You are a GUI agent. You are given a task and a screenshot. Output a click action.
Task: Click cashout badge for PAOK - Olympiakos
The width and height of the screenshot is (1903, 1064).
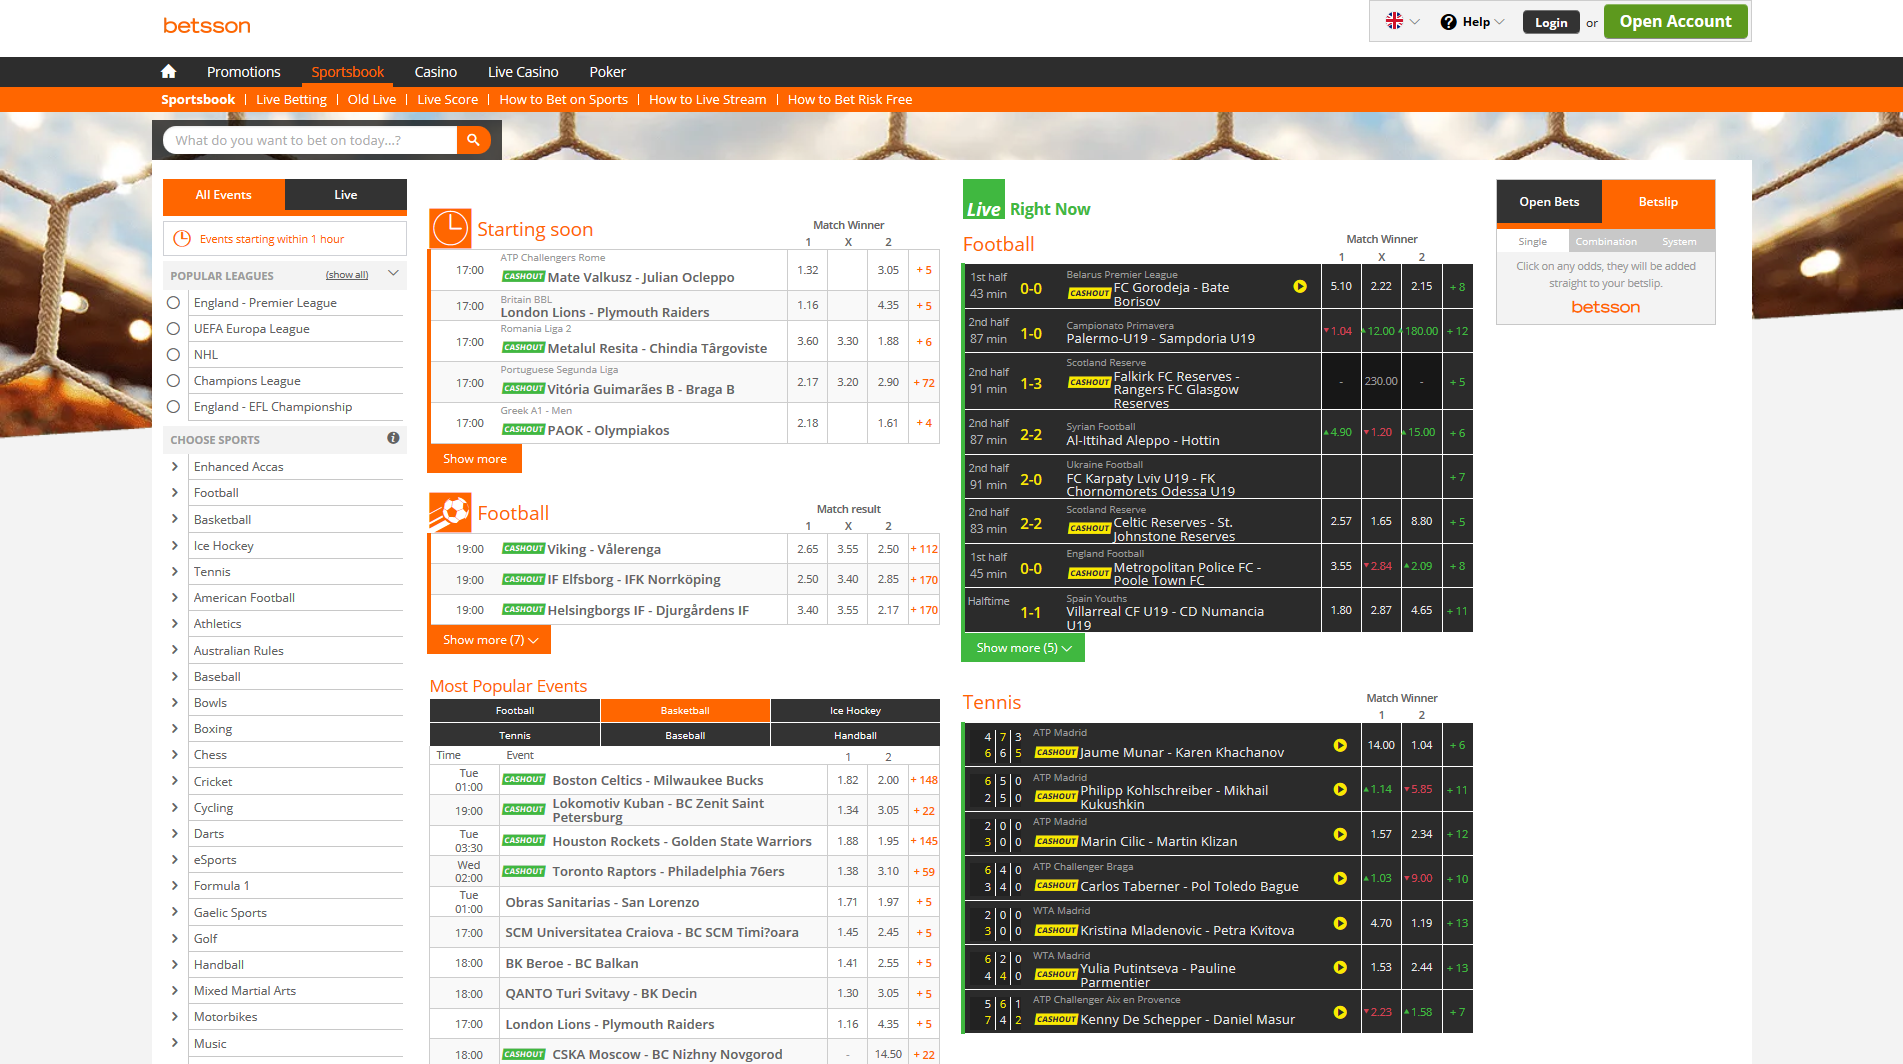(x=523, y=430)
